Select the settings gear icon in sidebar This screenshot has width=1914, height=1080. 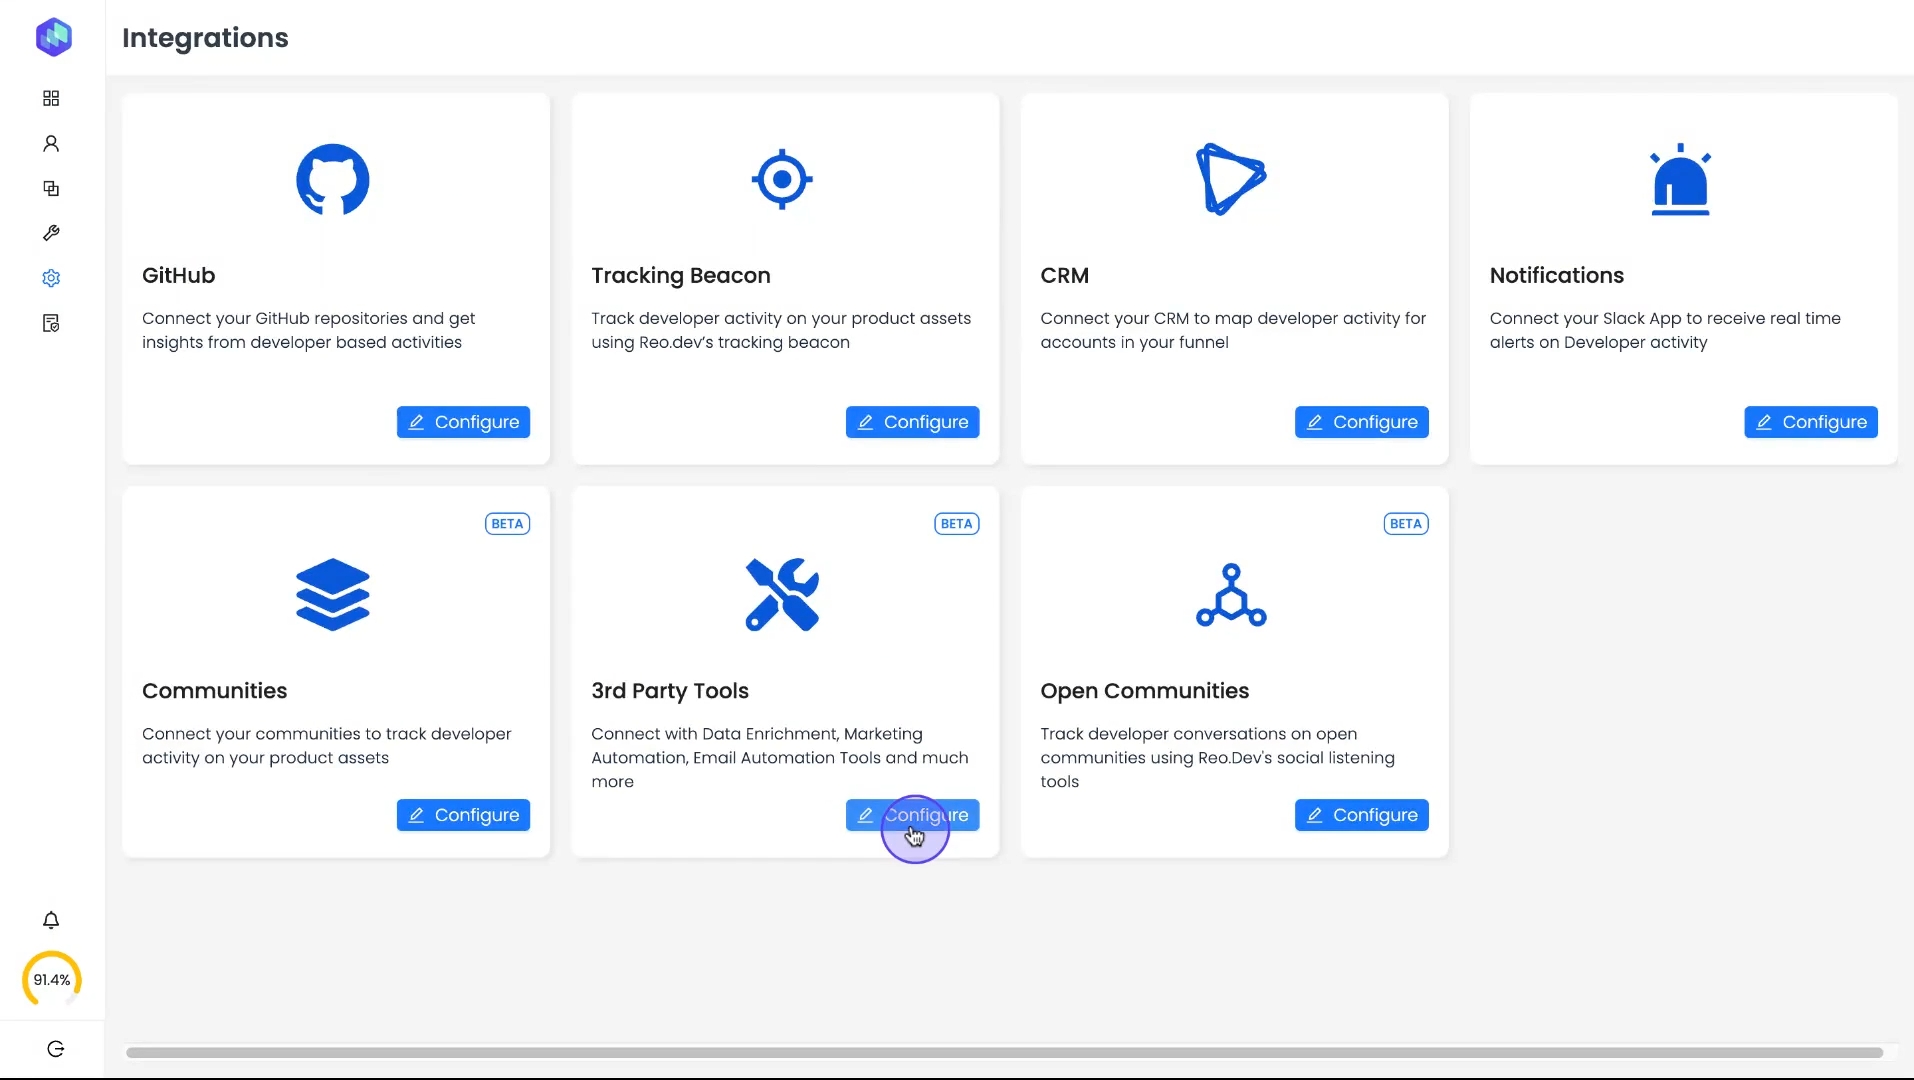(x=51, y=278)
